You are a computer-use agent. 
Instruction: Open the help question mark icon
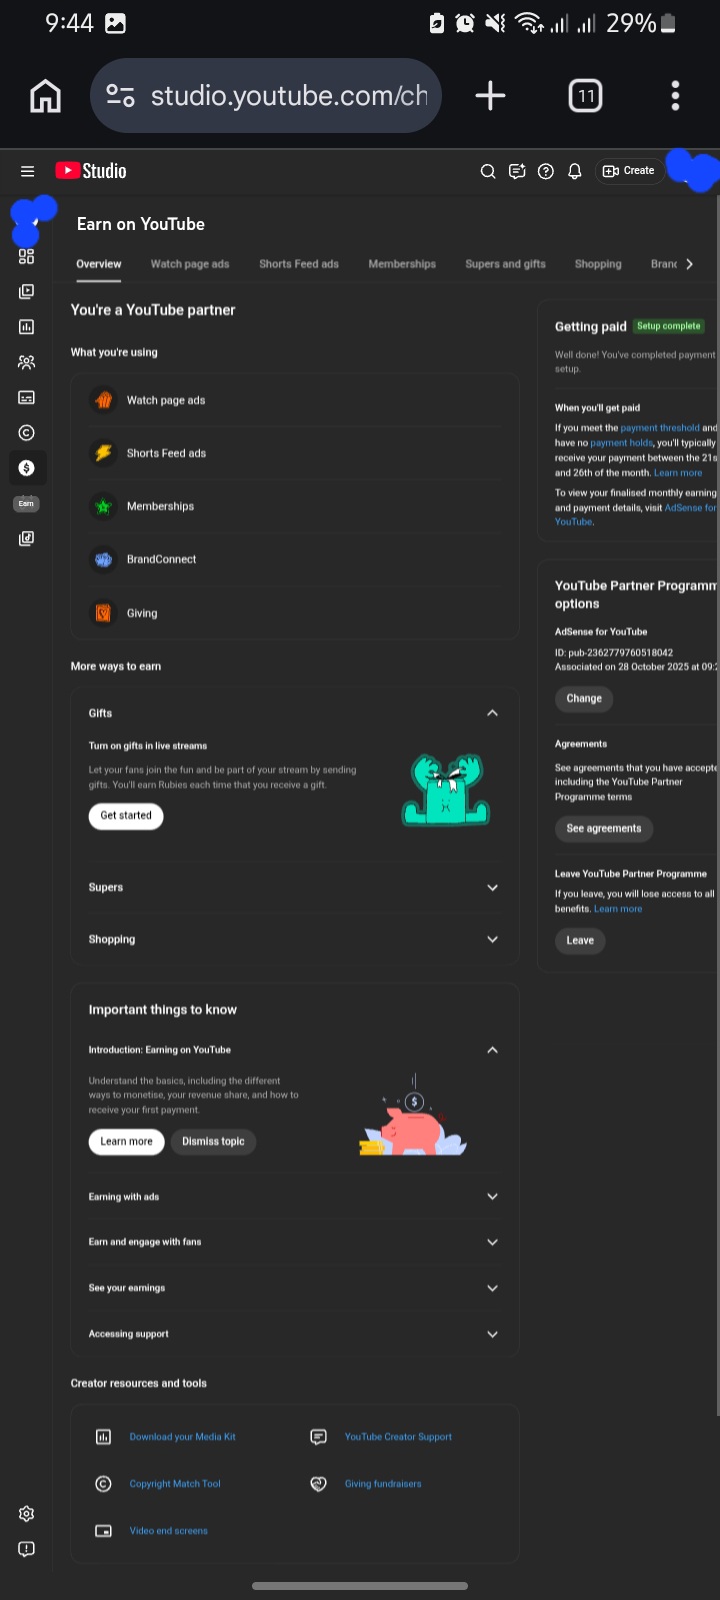tap(545, 171)
